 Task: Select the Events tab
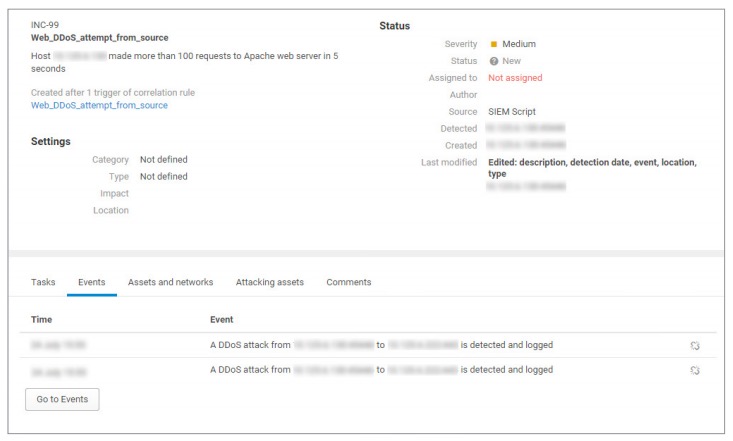point(92,282)
